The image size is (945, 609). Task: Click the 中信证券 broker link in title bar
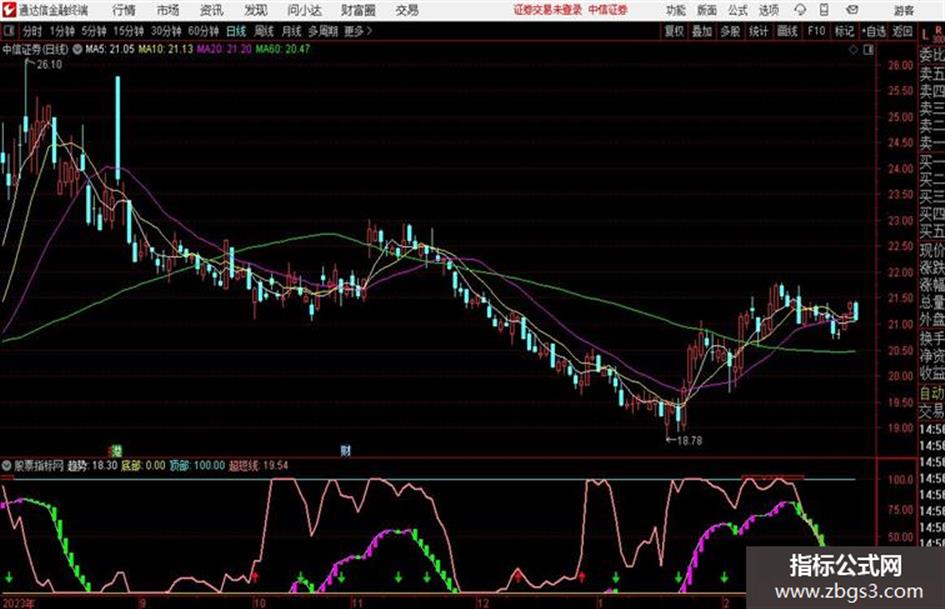click(x=608, y=10)
